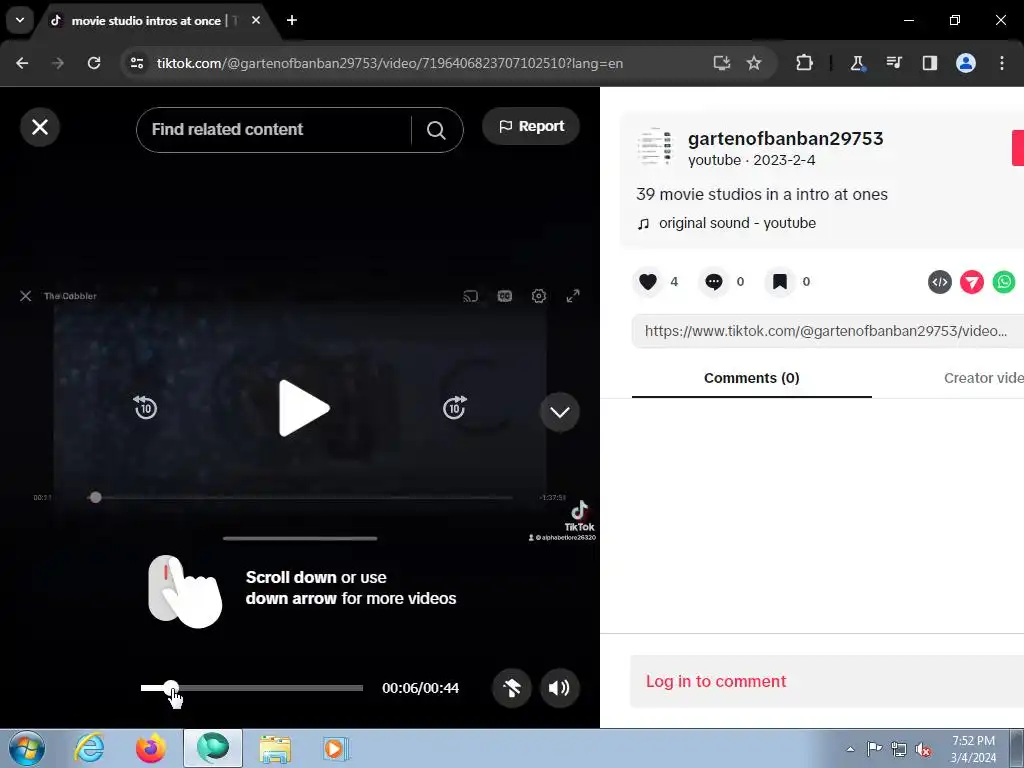The height and width of the screenshot is (768, 1024).
Task: Close the movie studio intros tab
Action: coord(256,20)
